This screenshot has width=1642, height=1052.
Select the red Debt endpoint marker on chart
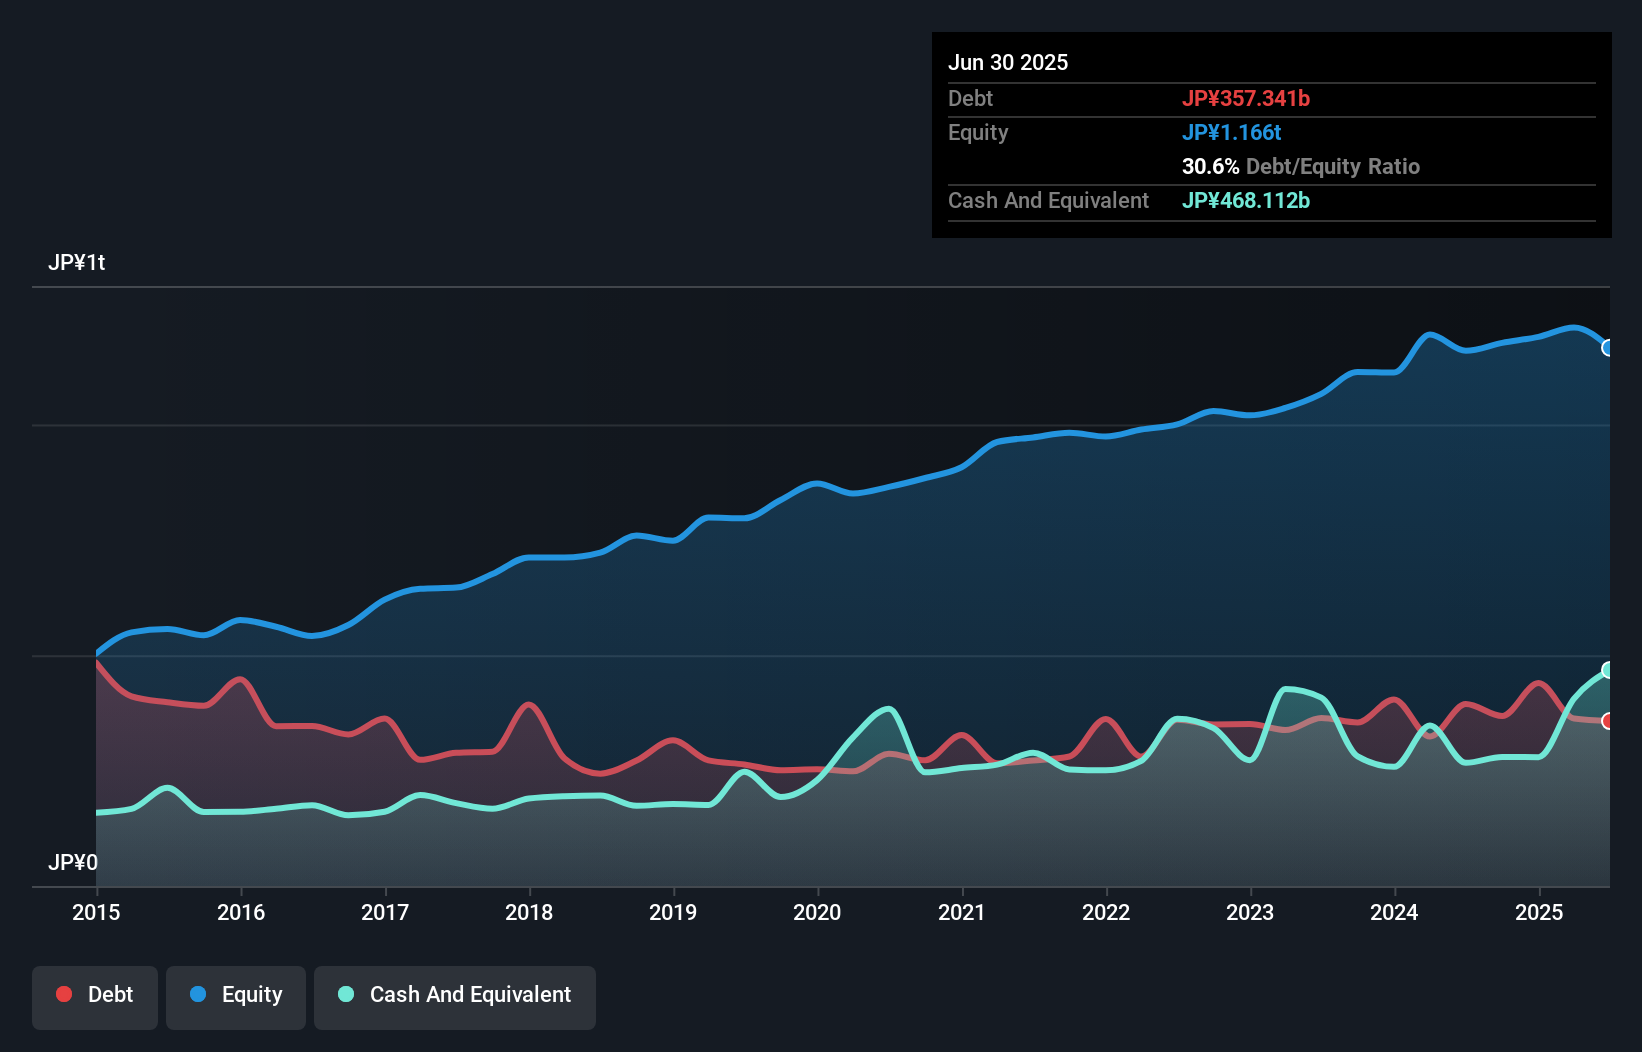1608,721
